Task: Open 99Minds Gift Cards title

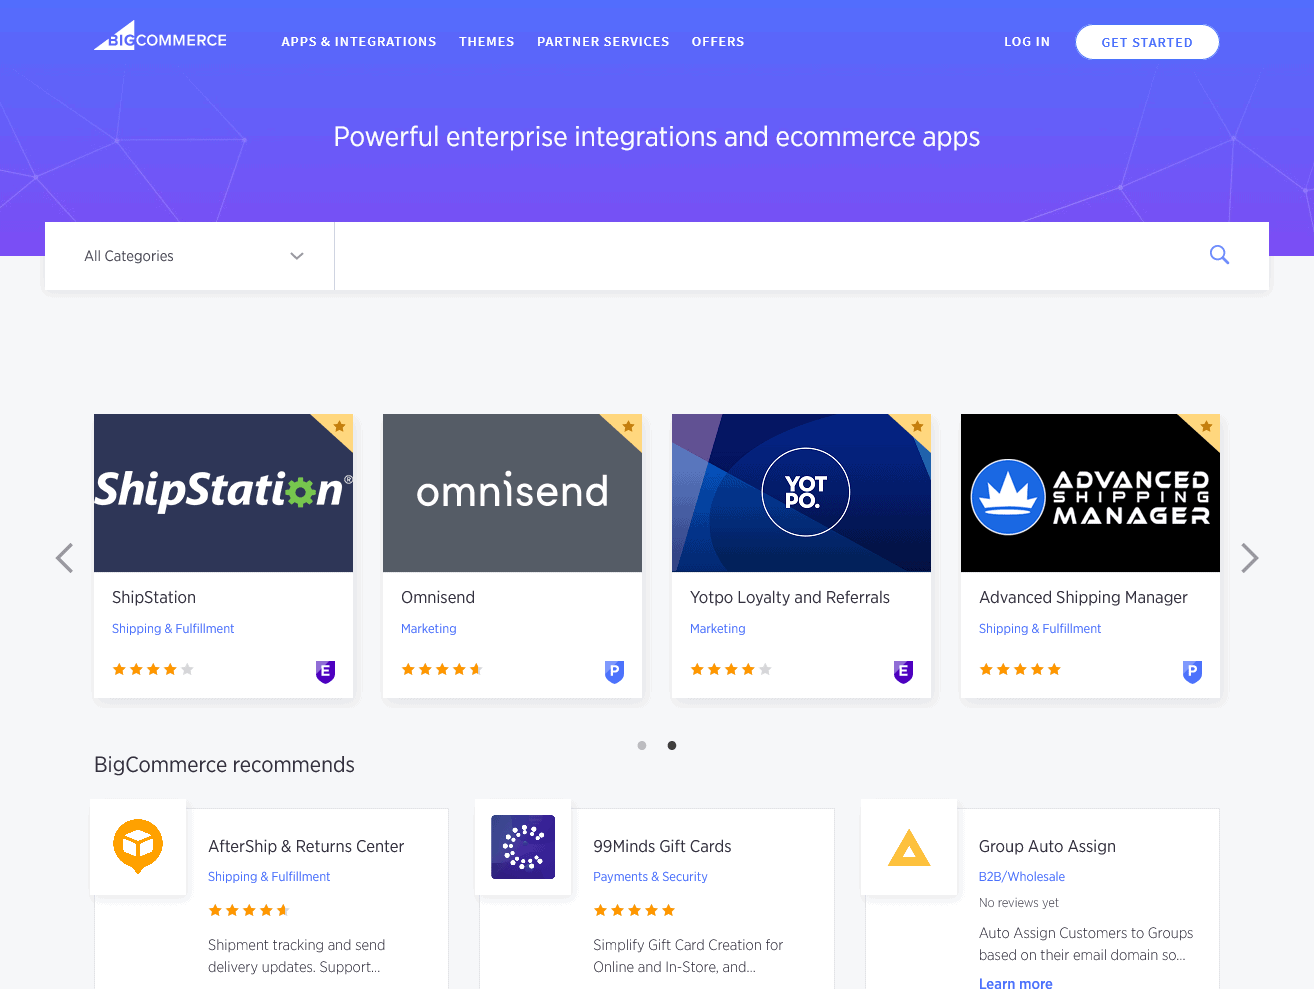Action: 662,846
